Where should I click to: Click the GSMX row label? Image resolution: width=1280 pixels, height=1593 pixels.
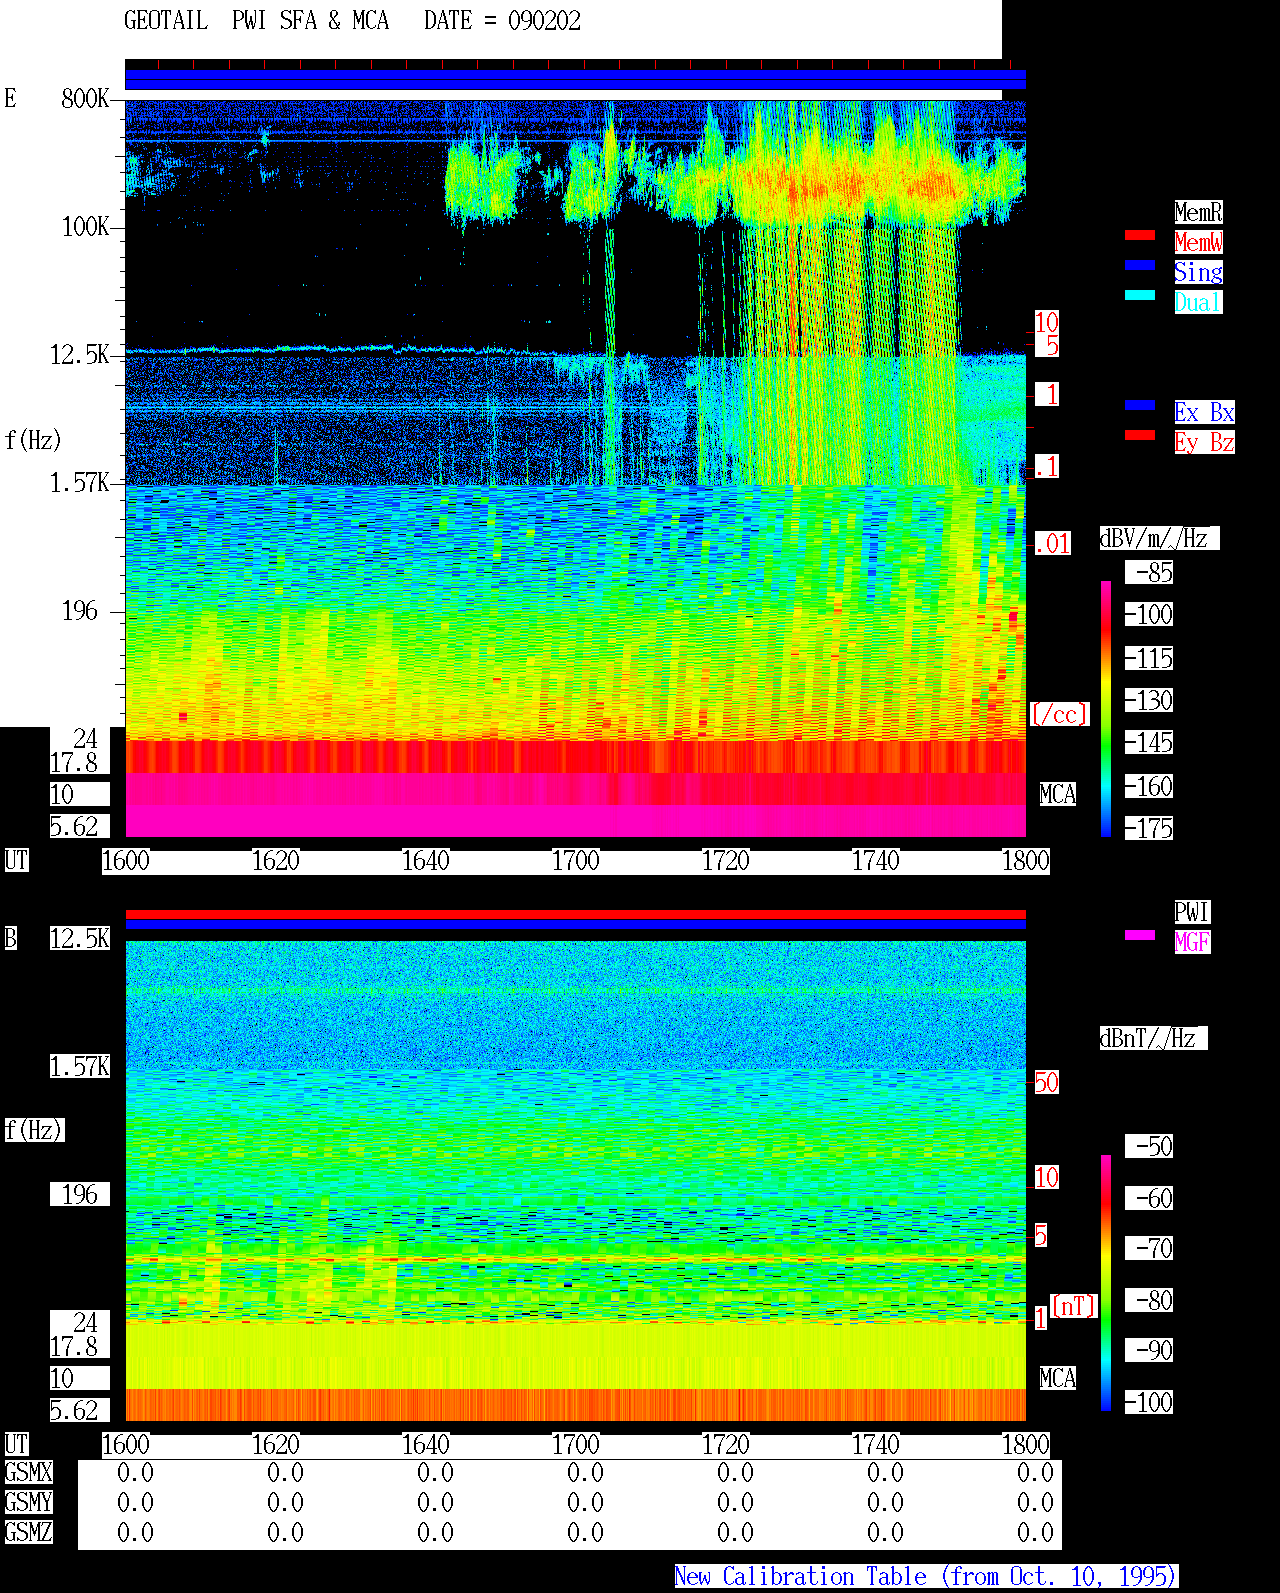(x=28, y=1472)
